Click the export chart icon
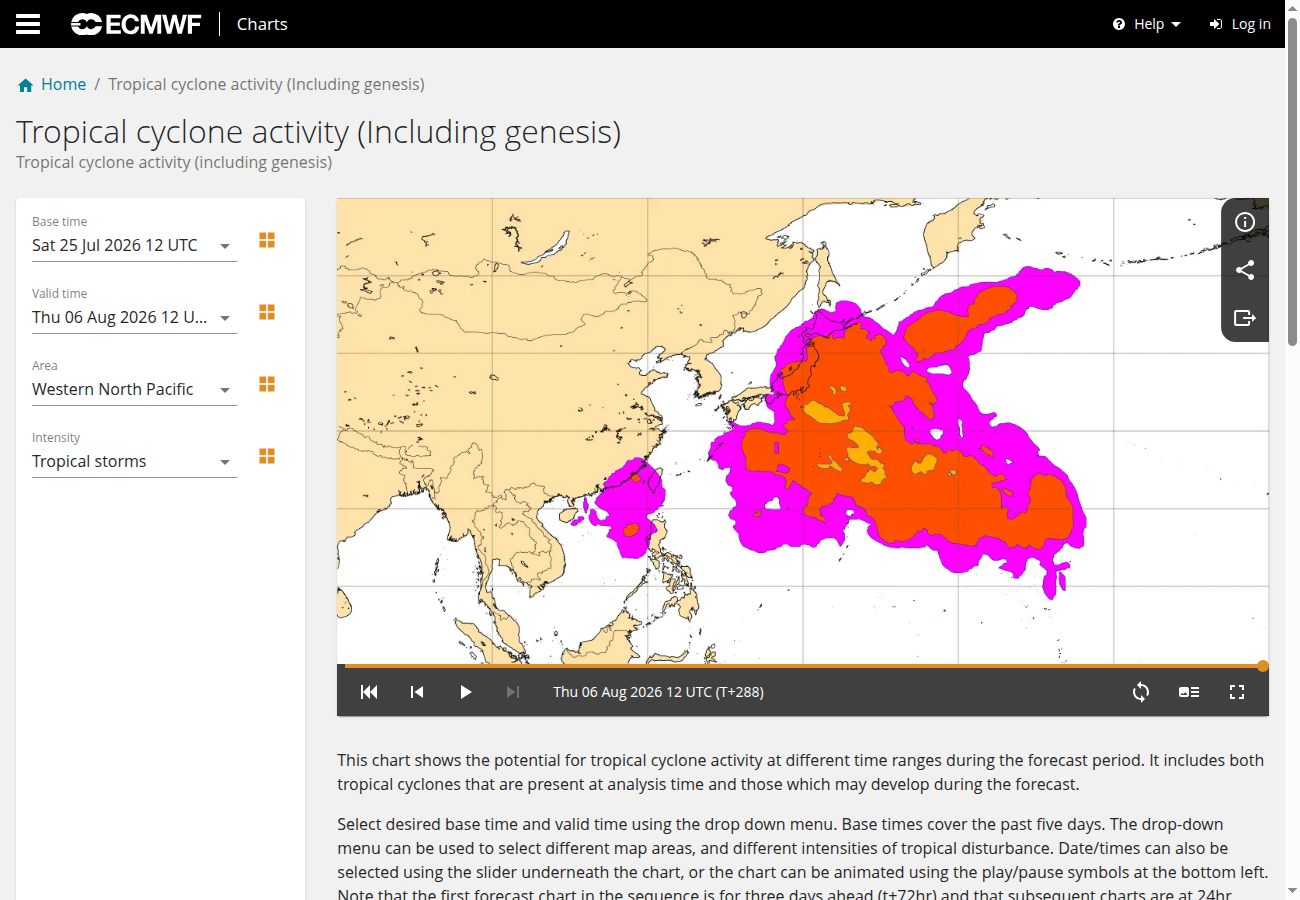The width and height of the screenshot is (1300, 900). click(1245, 318)
